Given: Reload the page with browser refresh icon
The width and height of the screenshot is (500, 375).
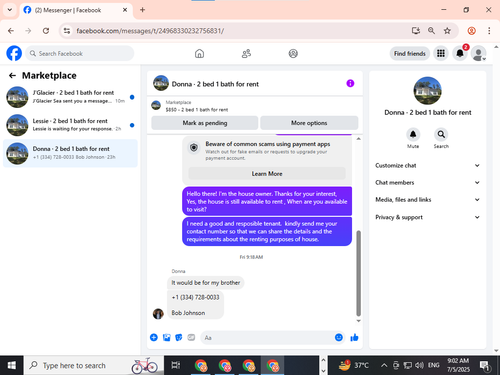Looking at the screenshot, I should point(46,31).
